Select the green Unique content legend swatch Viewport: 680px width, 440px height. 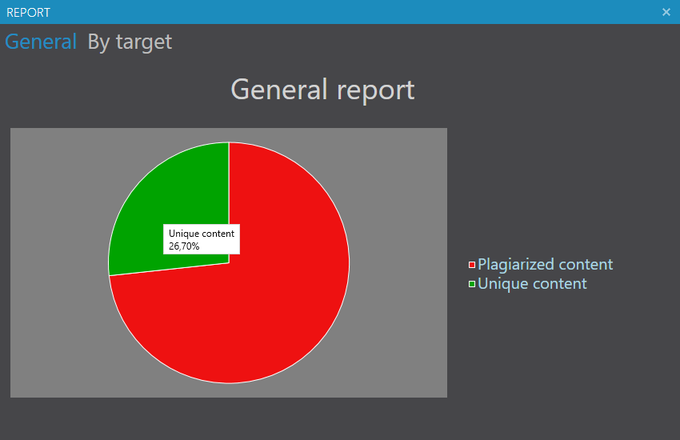(472, 284)
